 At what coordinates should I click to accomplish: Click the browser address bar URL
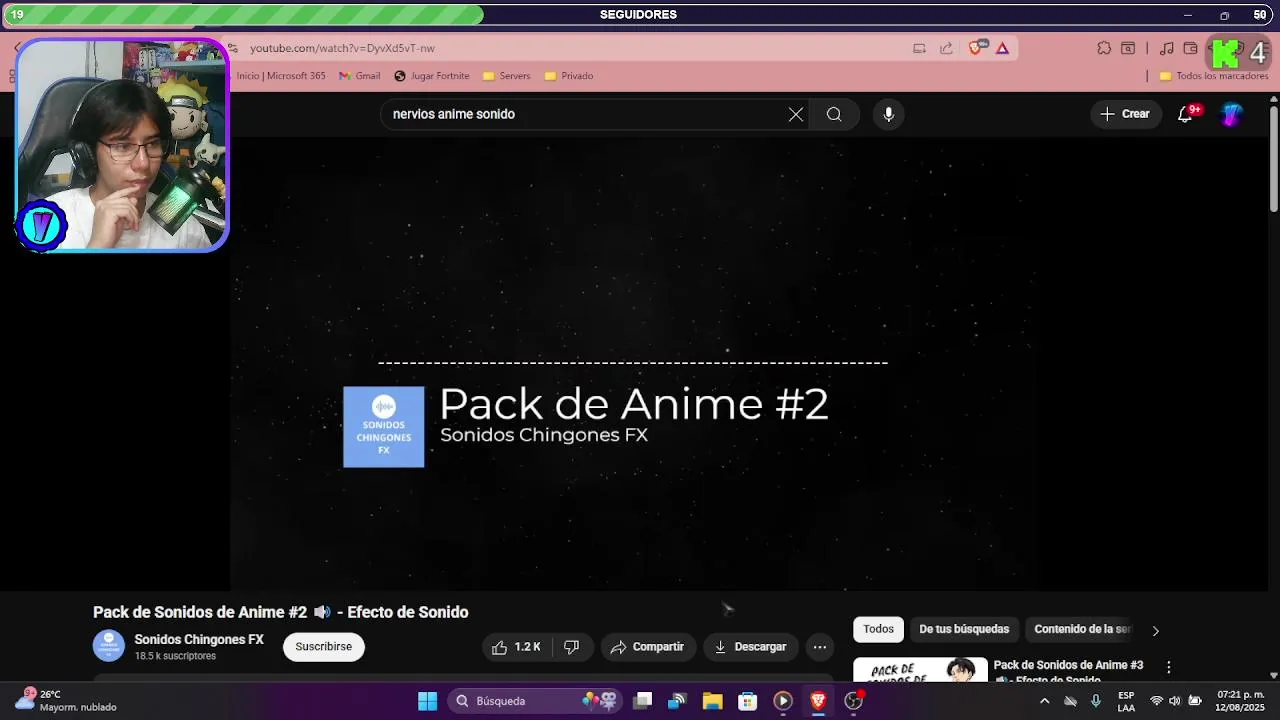[342, 48]
